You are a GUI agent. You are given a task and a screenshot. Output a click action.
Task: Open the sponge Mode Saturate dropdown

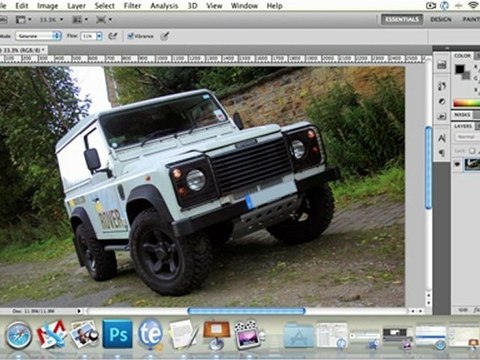click(x=39, y=36)
